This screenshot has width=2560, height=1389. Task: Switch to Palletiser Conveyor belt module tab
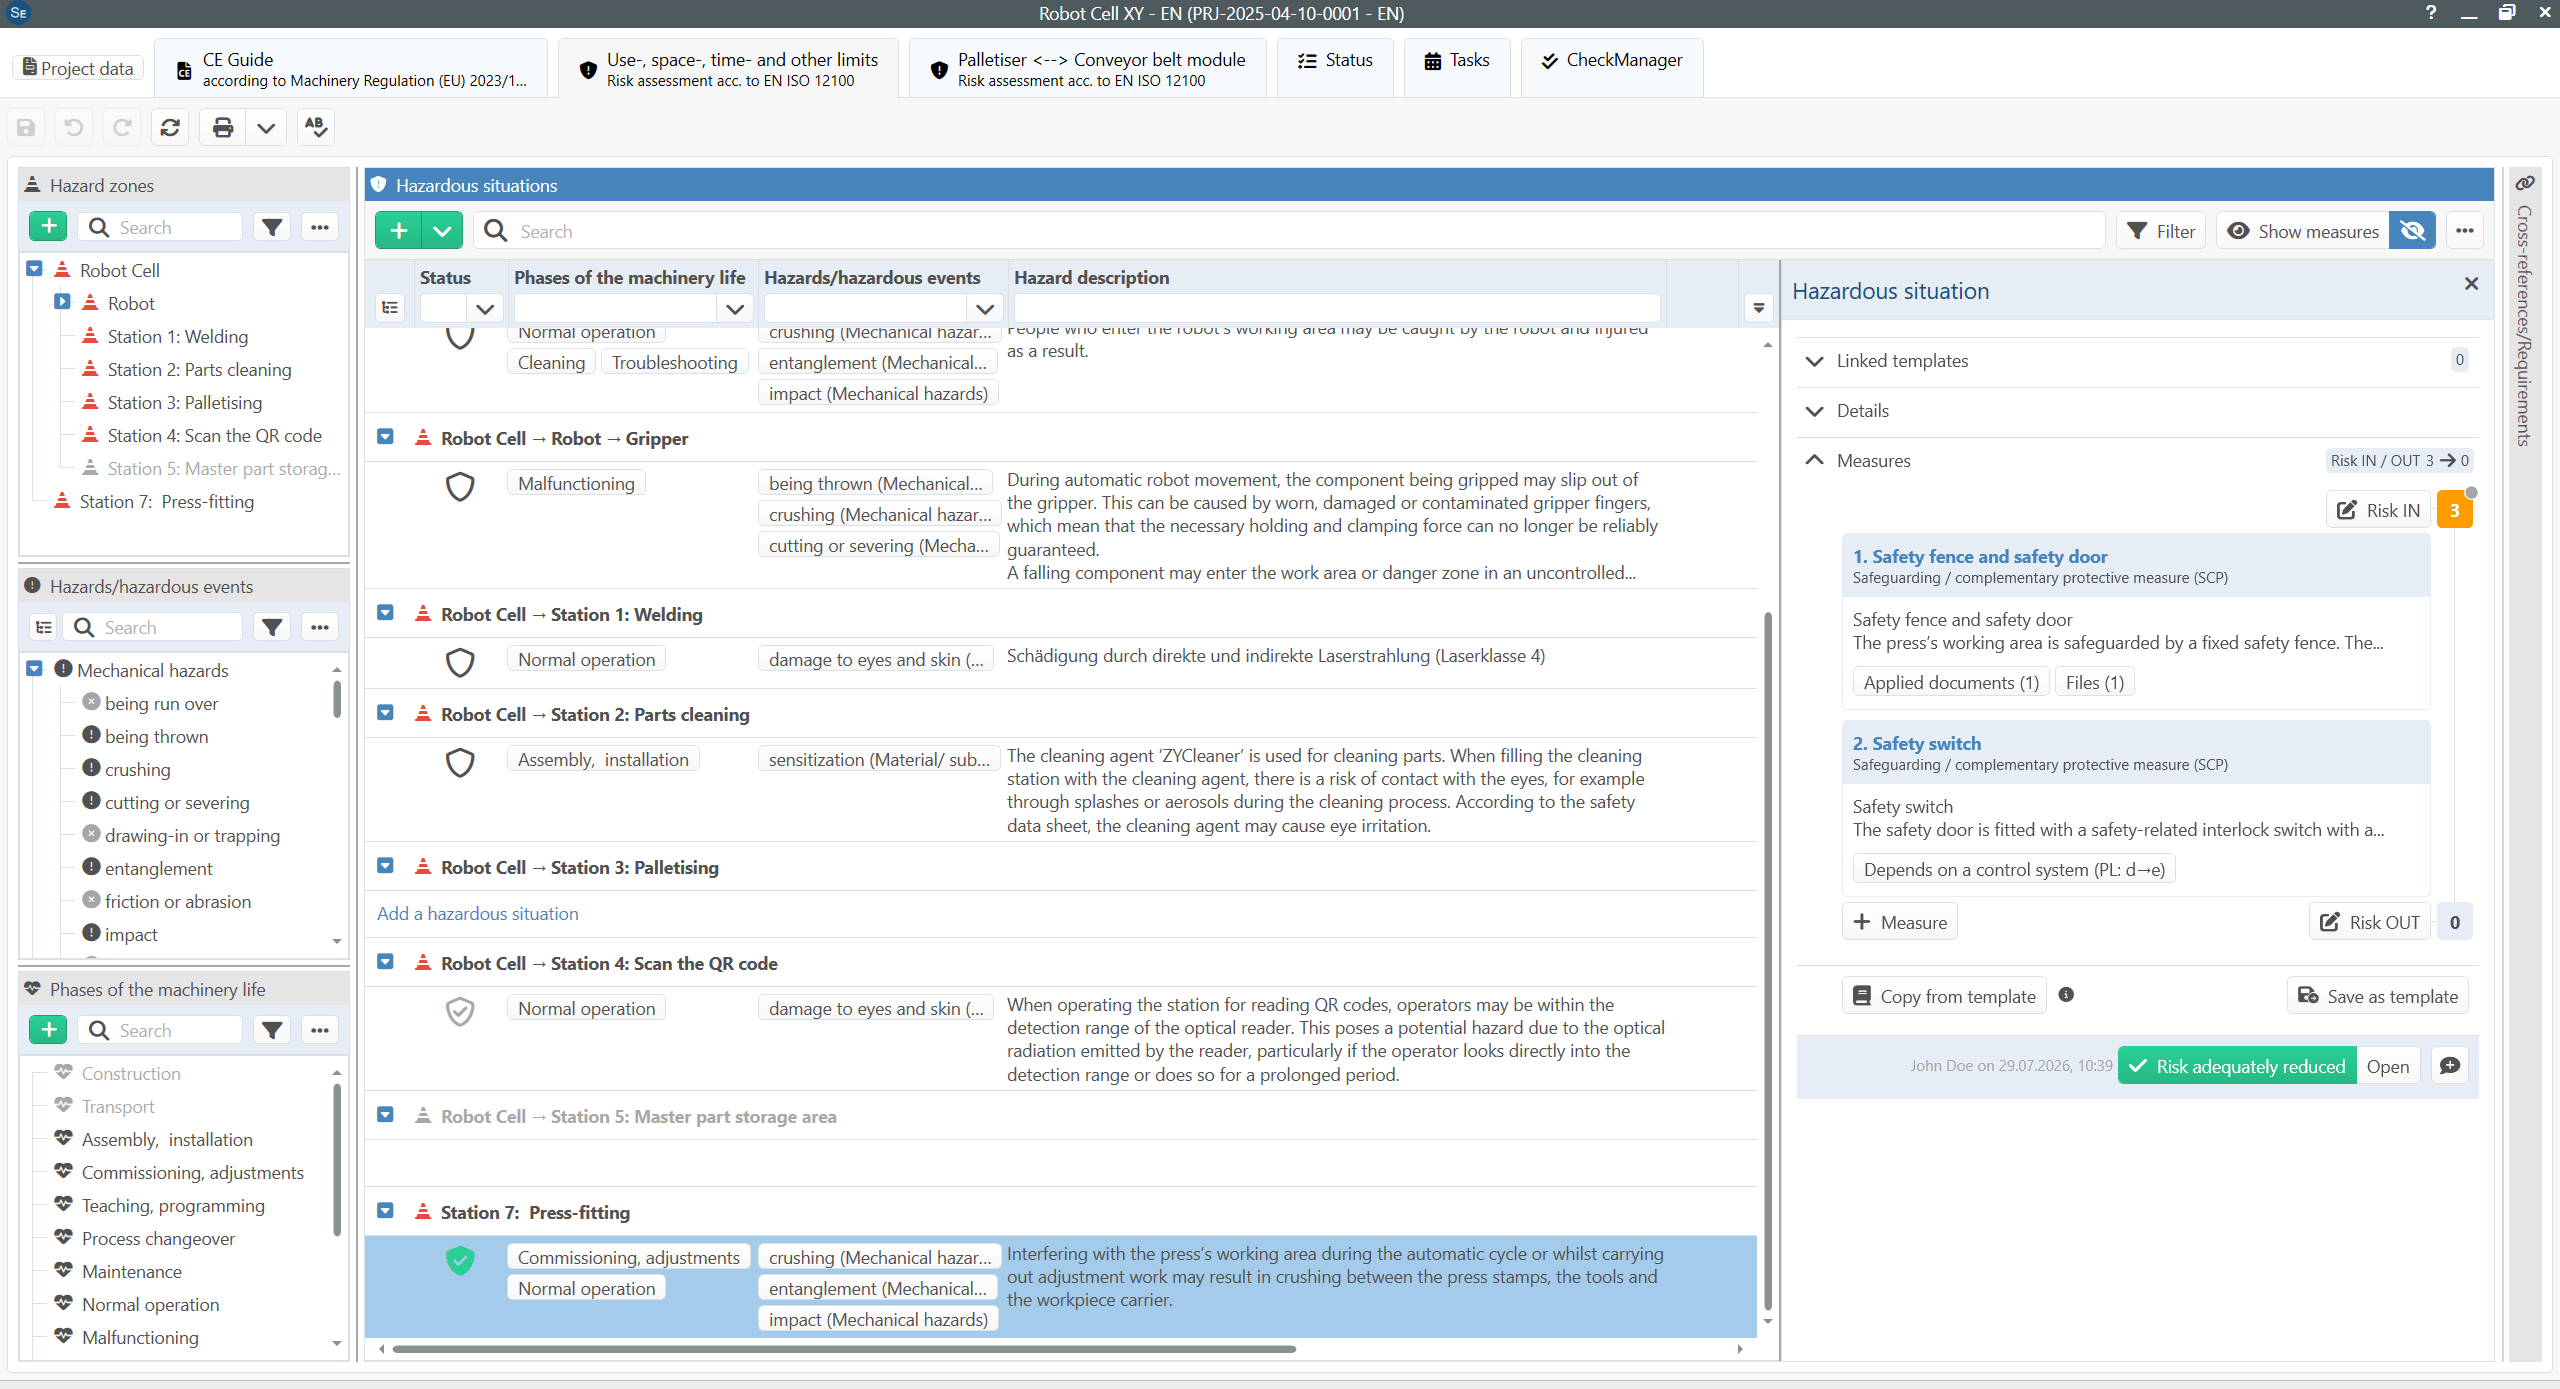[1088, 69]
